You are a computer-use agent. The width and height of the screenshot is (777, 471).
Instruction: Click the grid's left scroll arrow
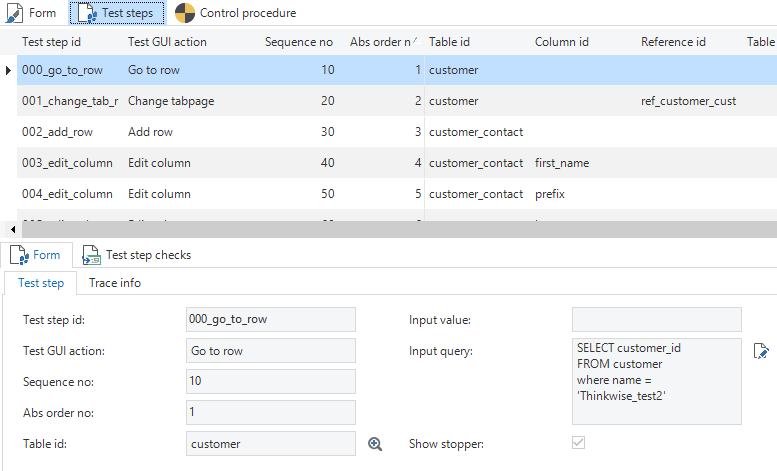pos(10,229)
